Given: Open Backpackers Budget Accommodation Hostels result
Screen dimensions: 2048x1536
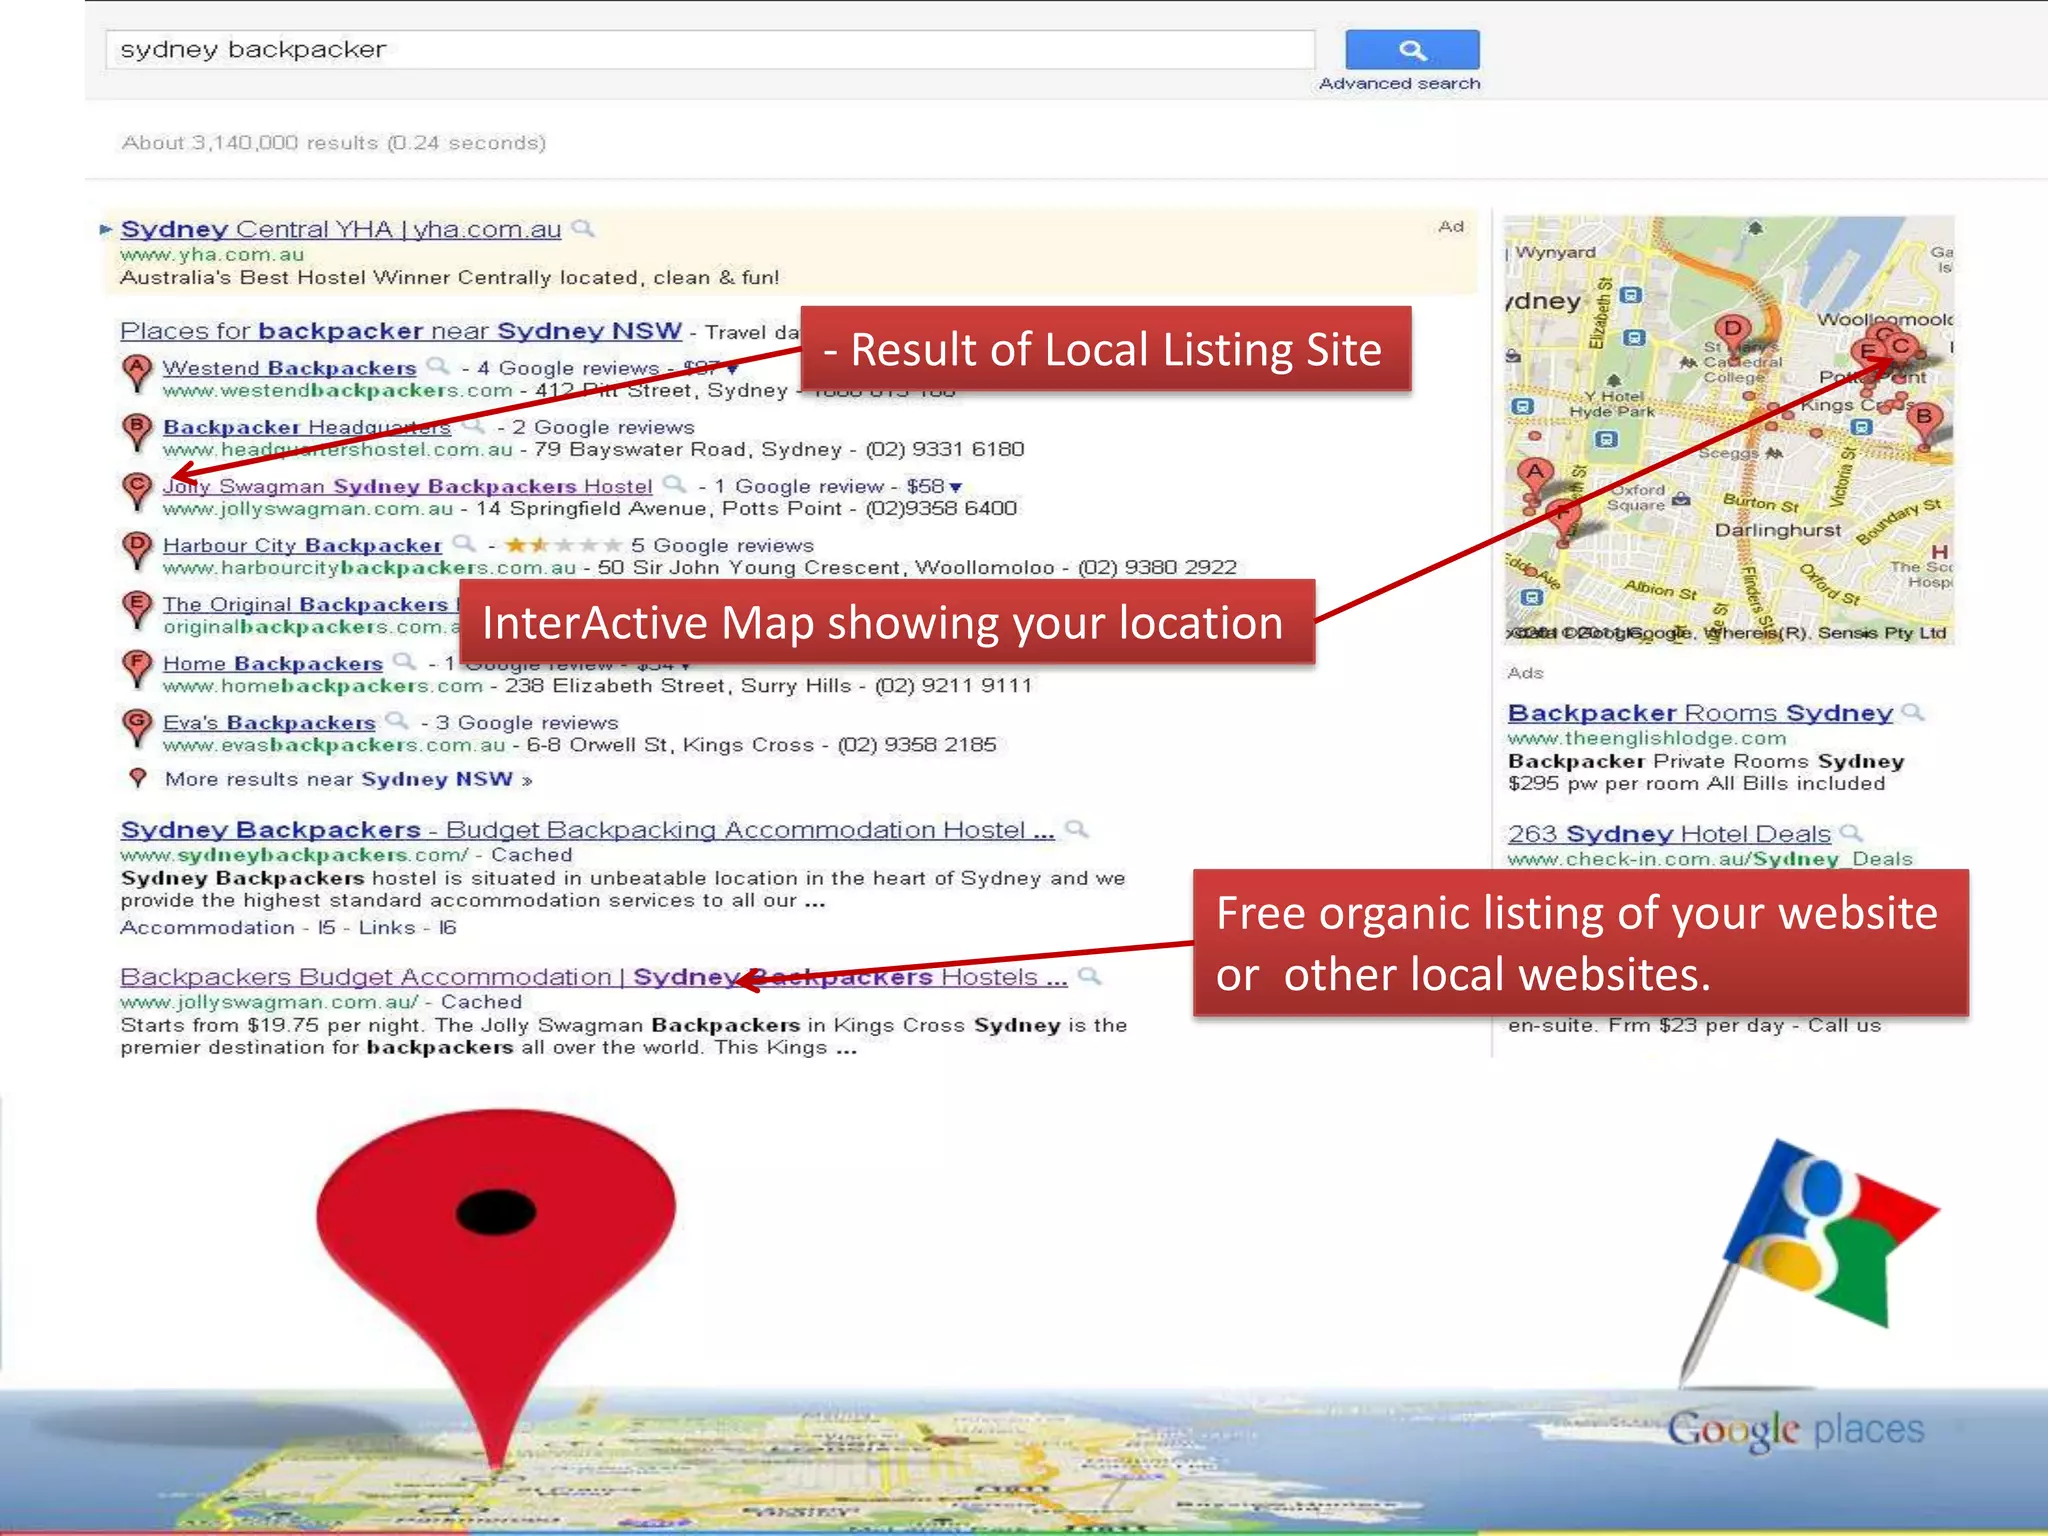Looking at the screenshot, I should [593, 977].
